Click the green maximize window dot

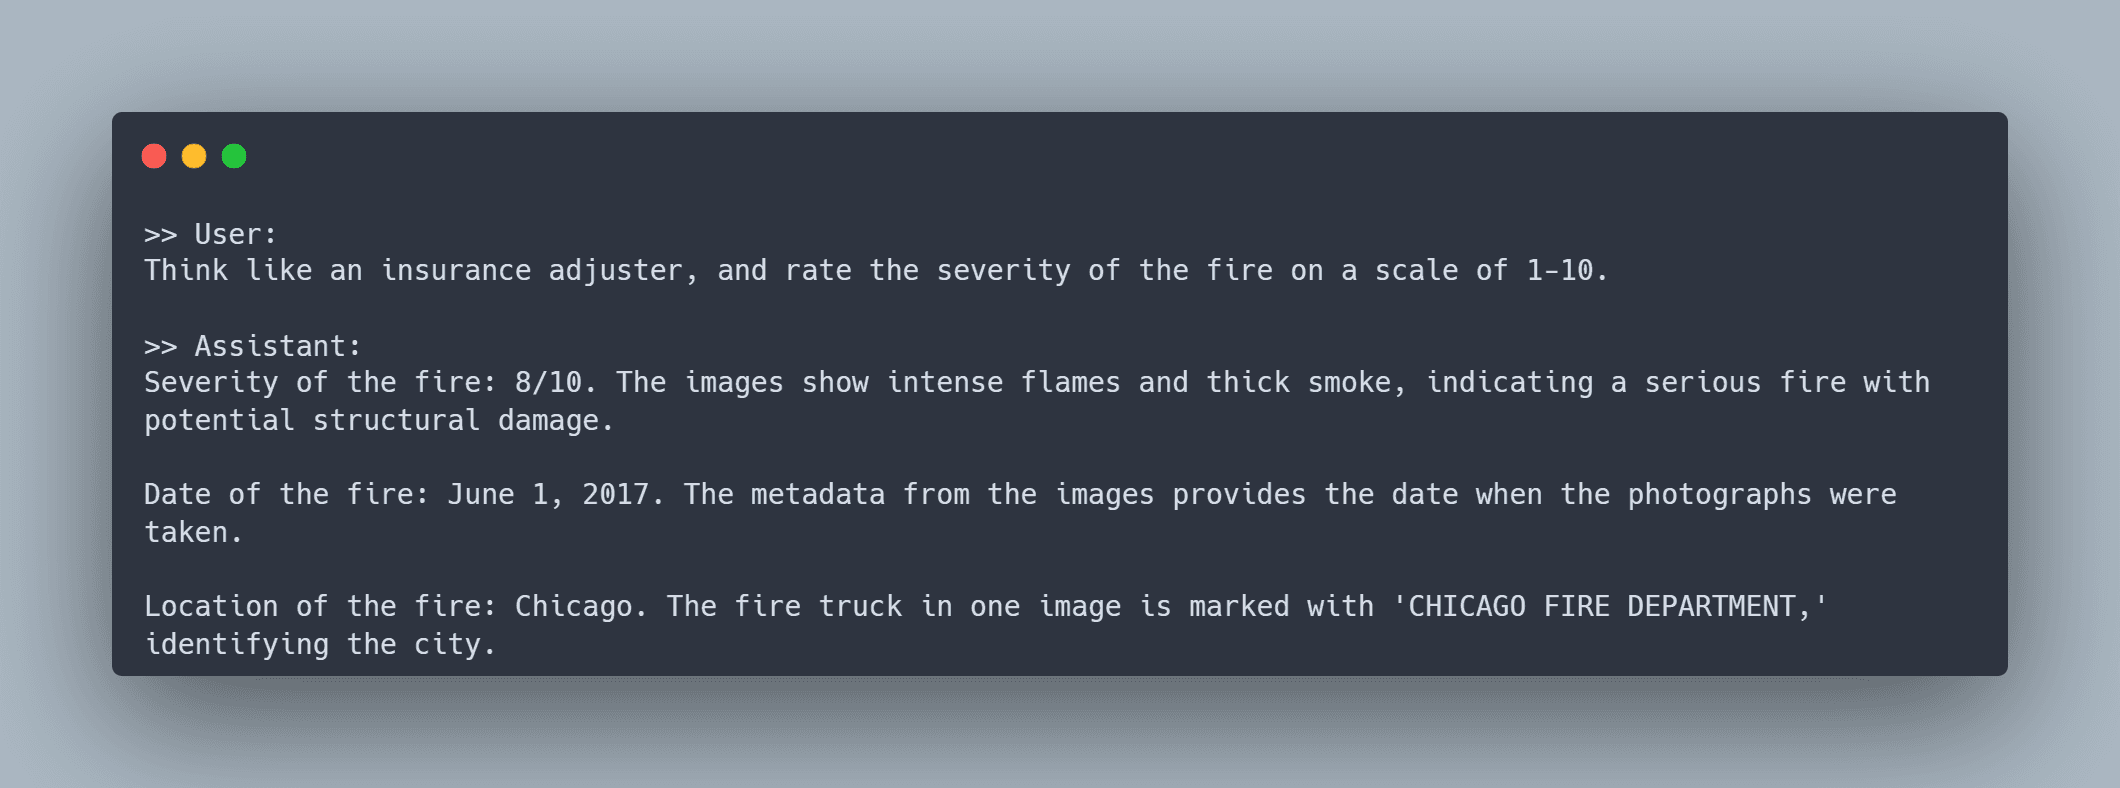pyautogui.click(x=234, y=156)
